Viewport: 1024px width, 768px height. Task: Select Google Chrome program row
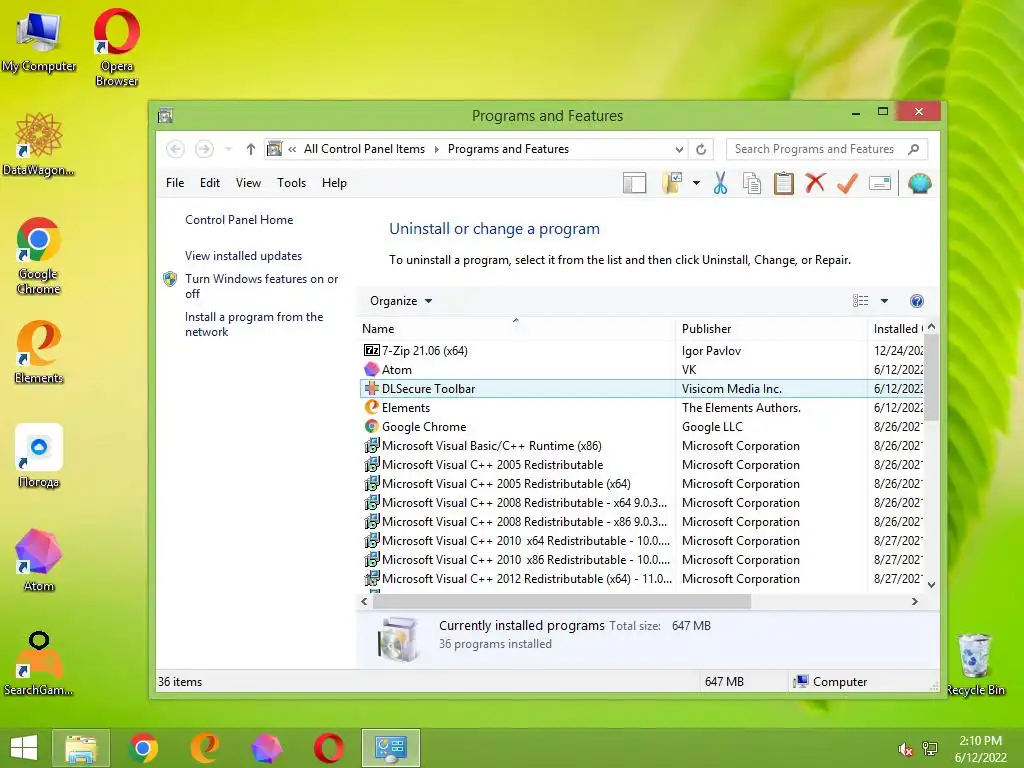[x=642, y=426]
